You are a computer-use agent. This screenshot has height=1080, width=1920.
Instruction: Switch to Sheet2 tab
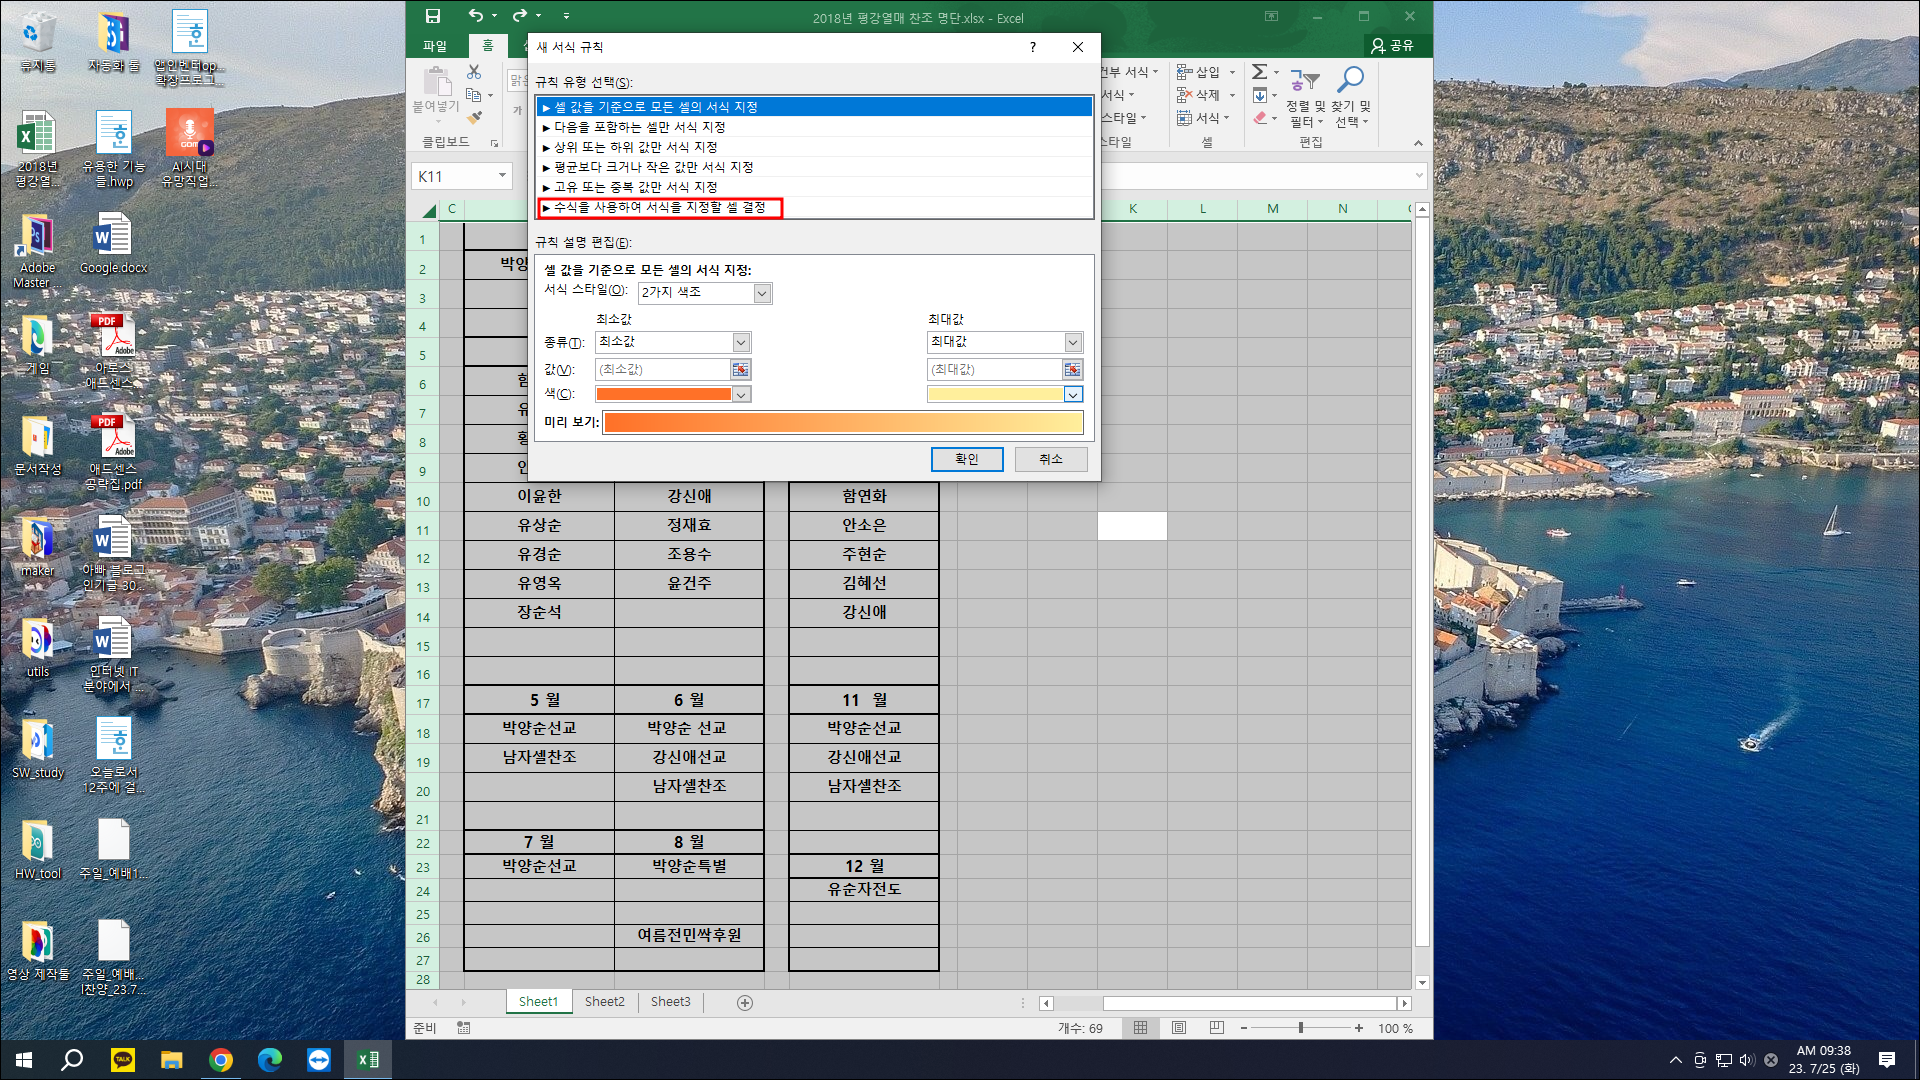(x=604, y=1002)
